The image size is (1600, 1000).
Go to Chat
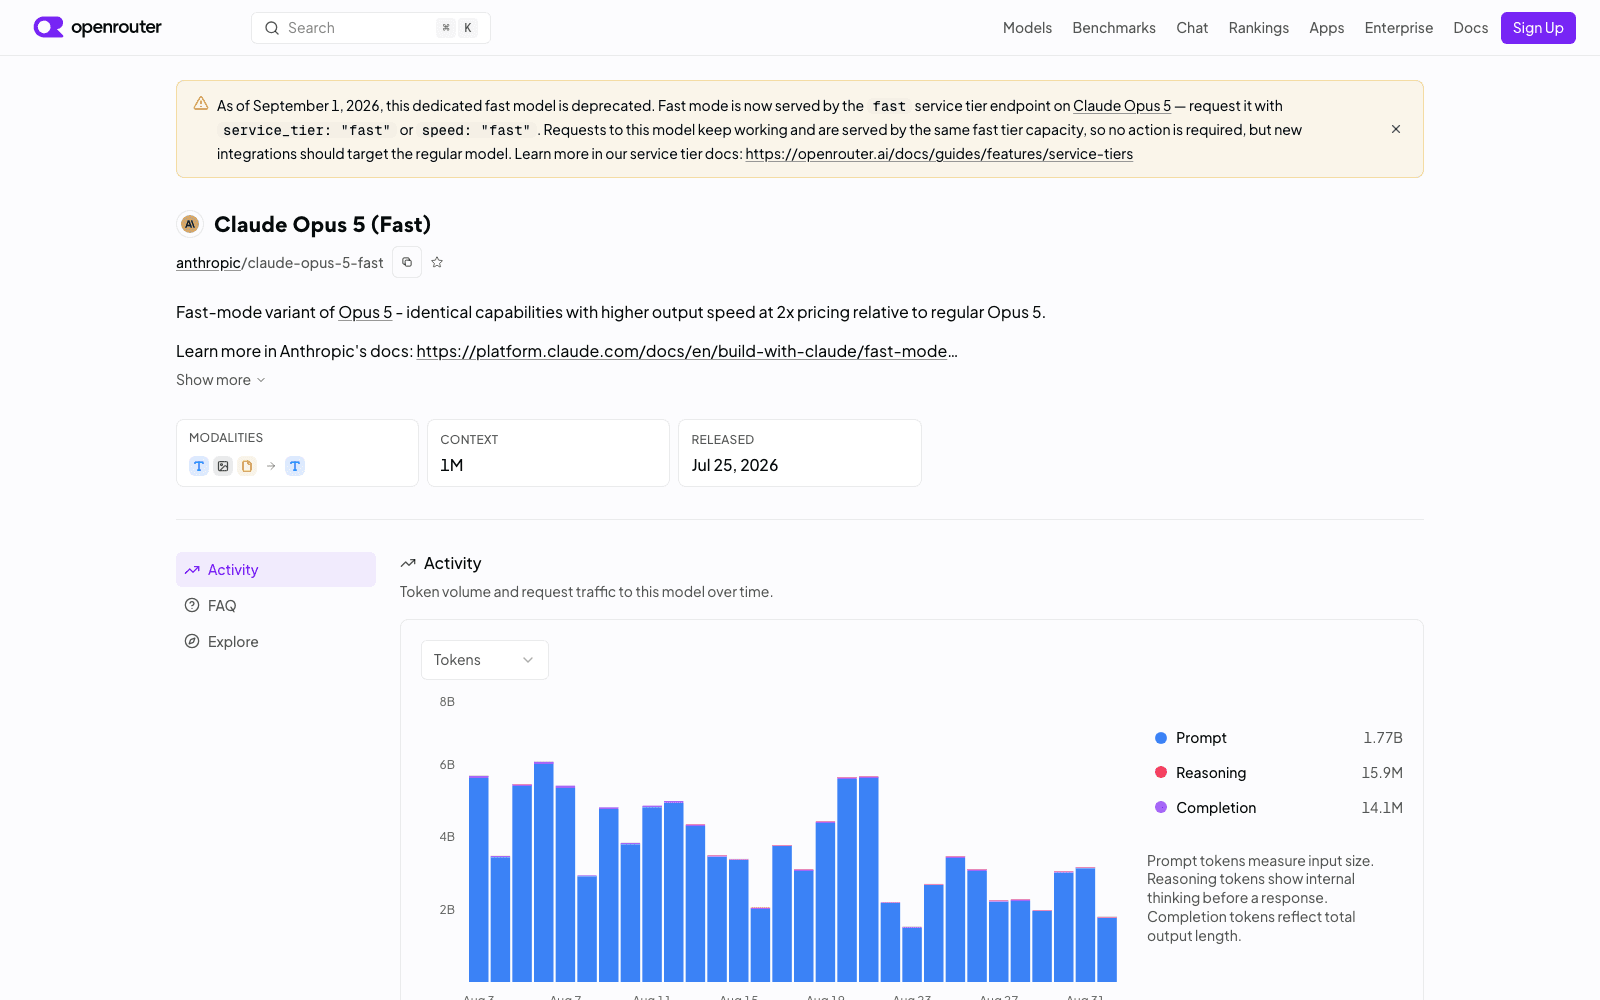point(1192,28)
